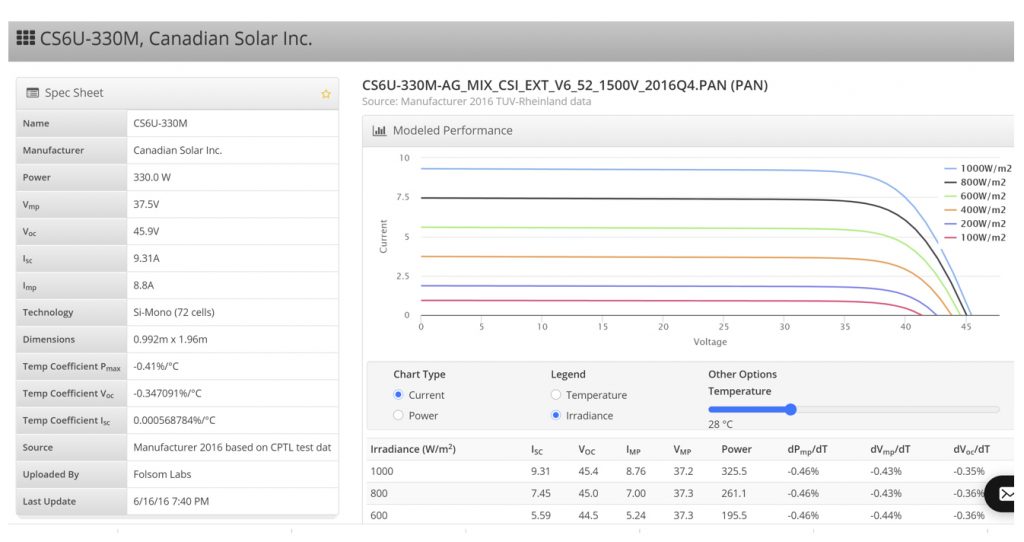
Task: Click the Temperature slider handle
Action: [791, 409]
